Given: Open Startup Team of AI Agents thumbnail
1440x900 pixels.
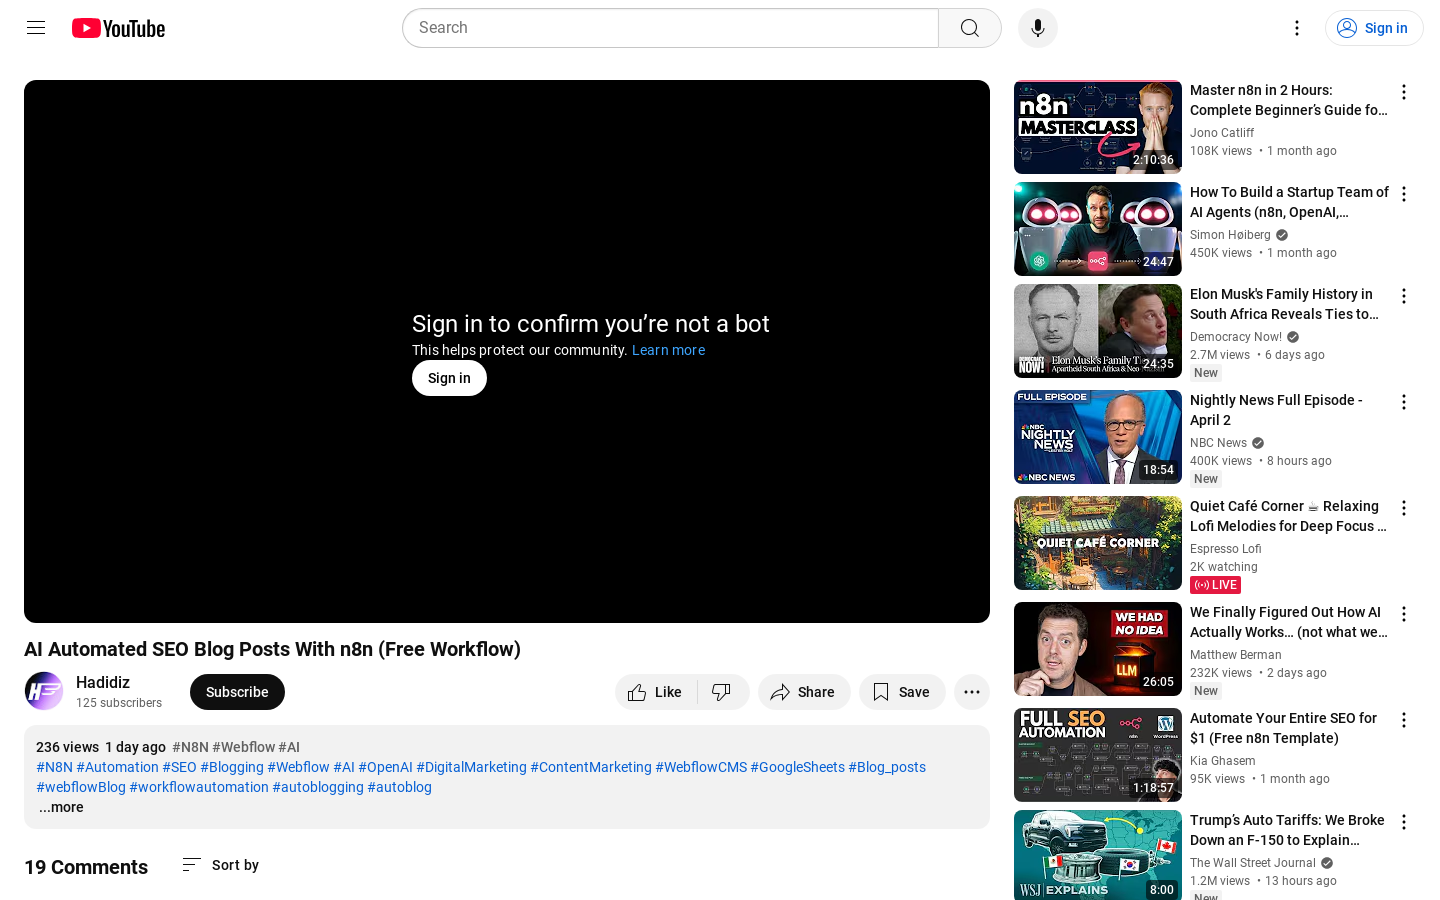Looking at the screenshot, I should click(1098, 229).
